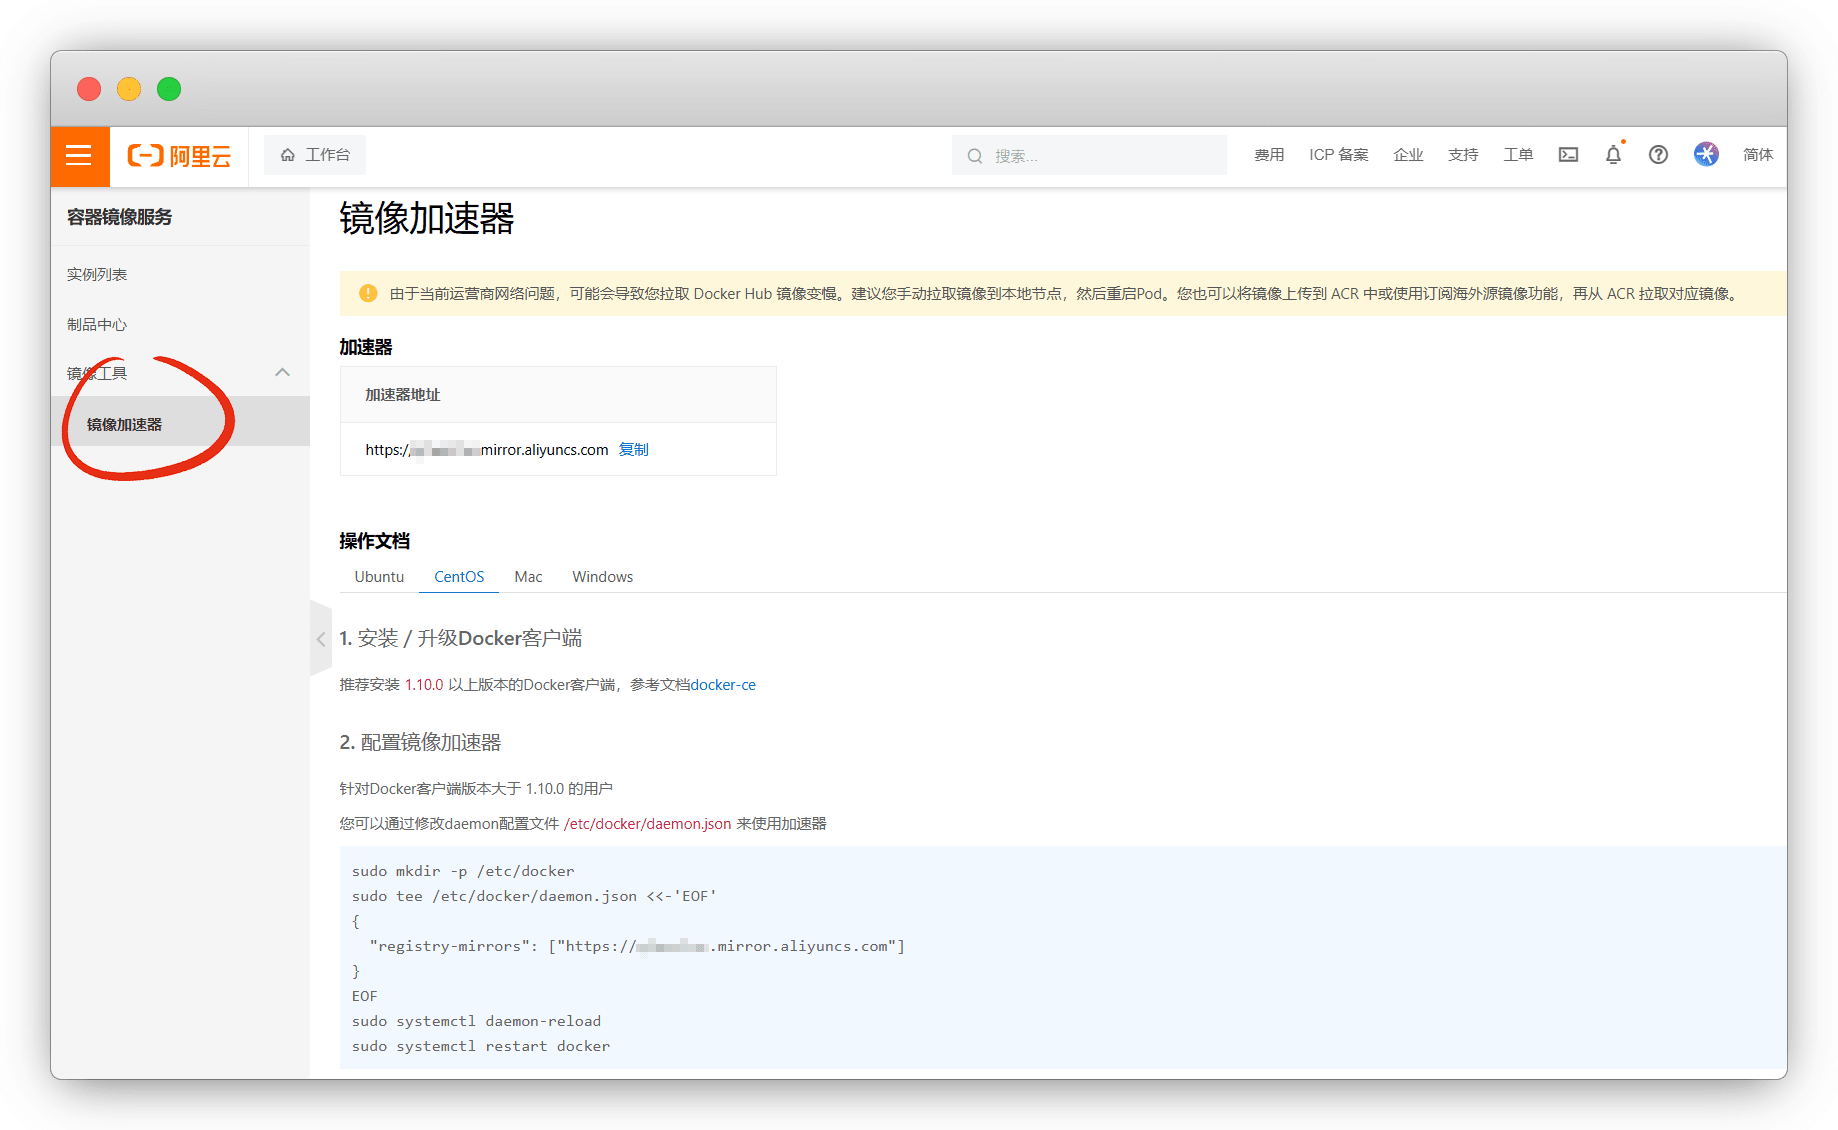Open the docker-ce documentation link
The height and width of the screenshot is (1130, 1838).
[x=723, y=685]
